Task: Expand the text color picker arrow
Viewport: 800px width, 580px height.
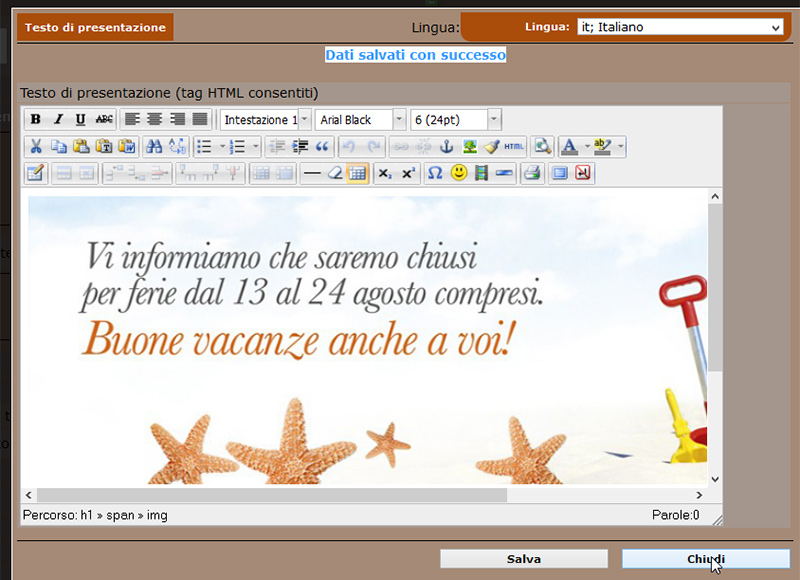Action: pos(587,147)
